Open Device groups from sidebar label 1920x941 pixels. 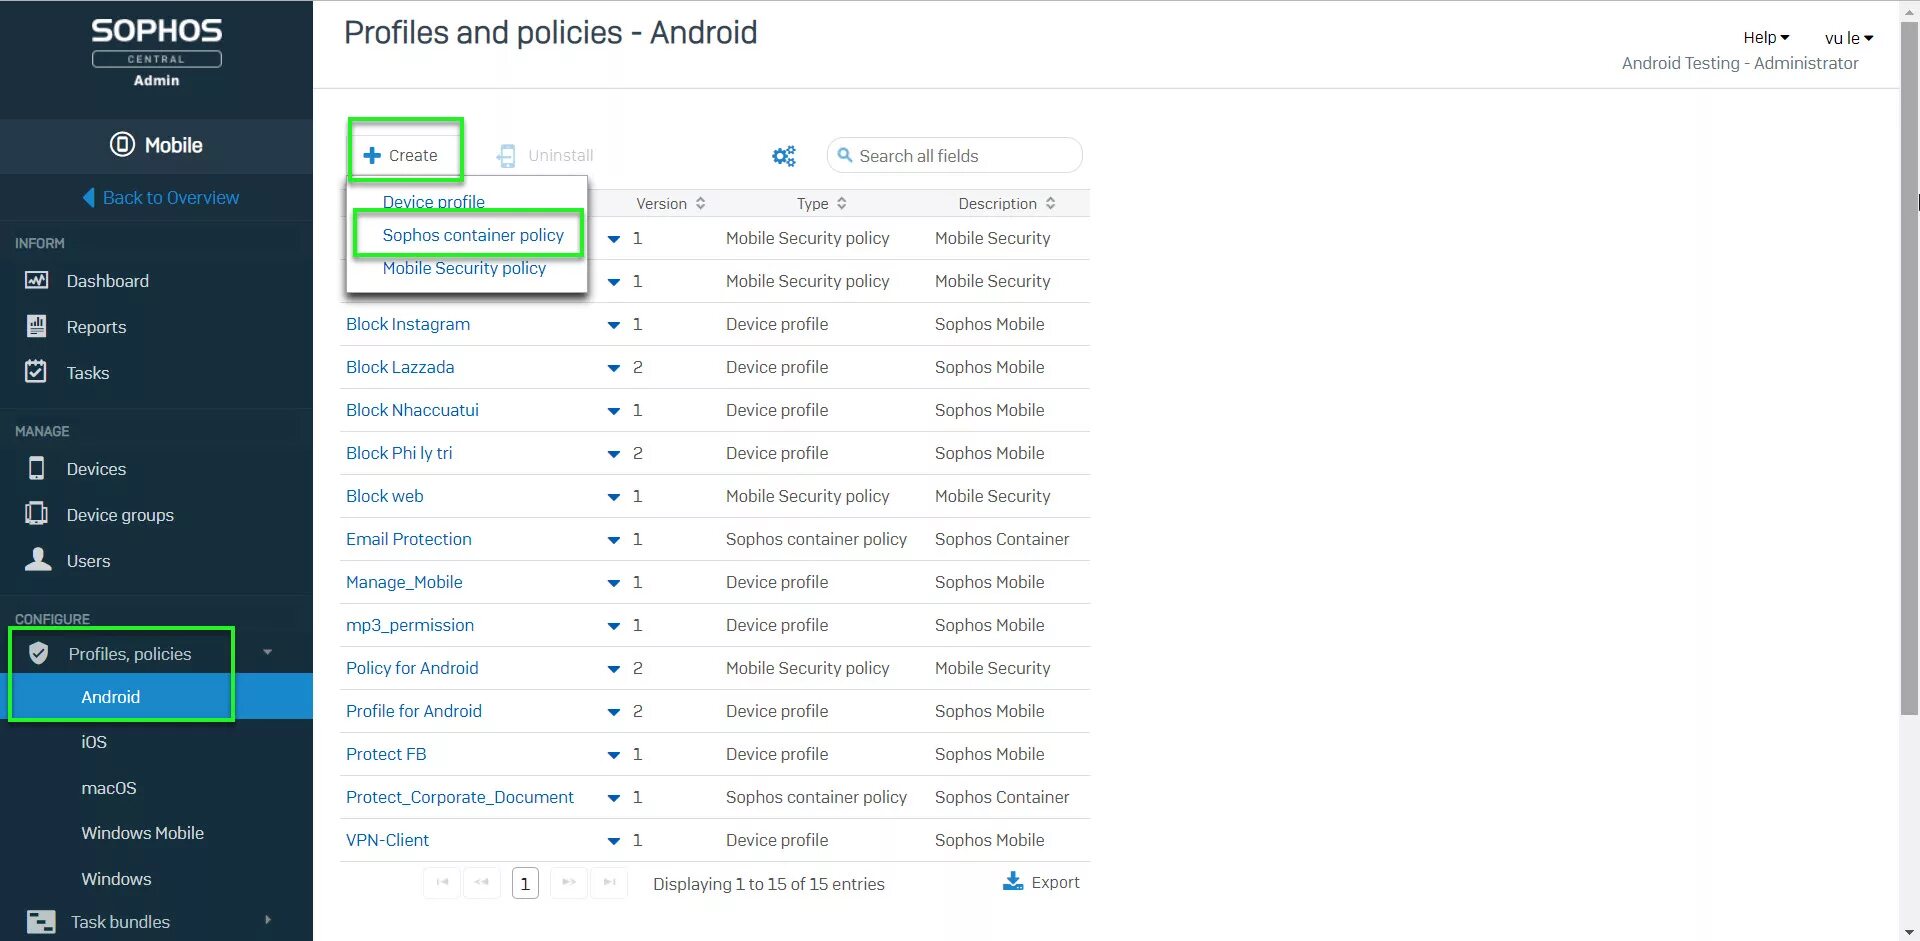pyautogui.click(x=120, y=515)
